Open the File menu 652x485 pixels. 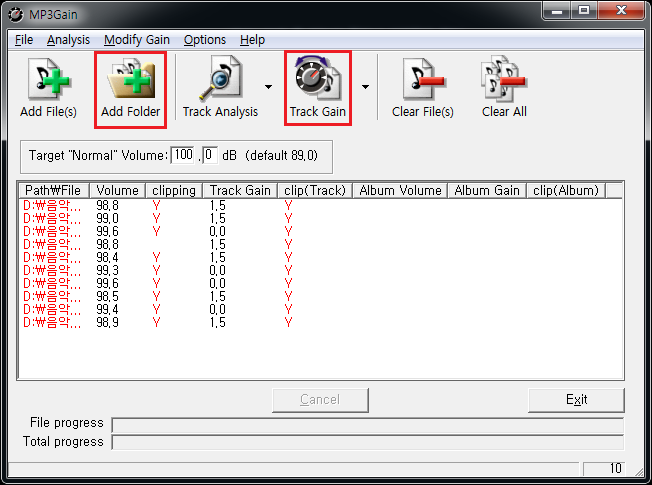24,40
